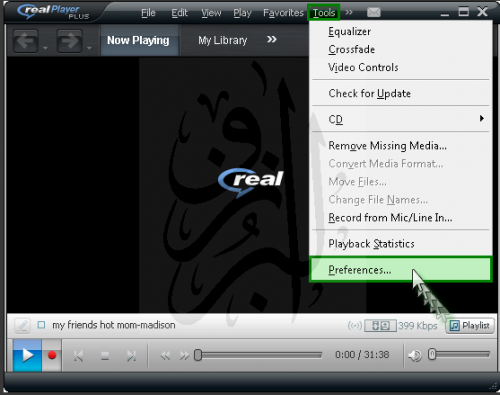Viewport: 500px width, 395px height.
Task: Switch to the My Library tab
Action: [x=222, y=40]
